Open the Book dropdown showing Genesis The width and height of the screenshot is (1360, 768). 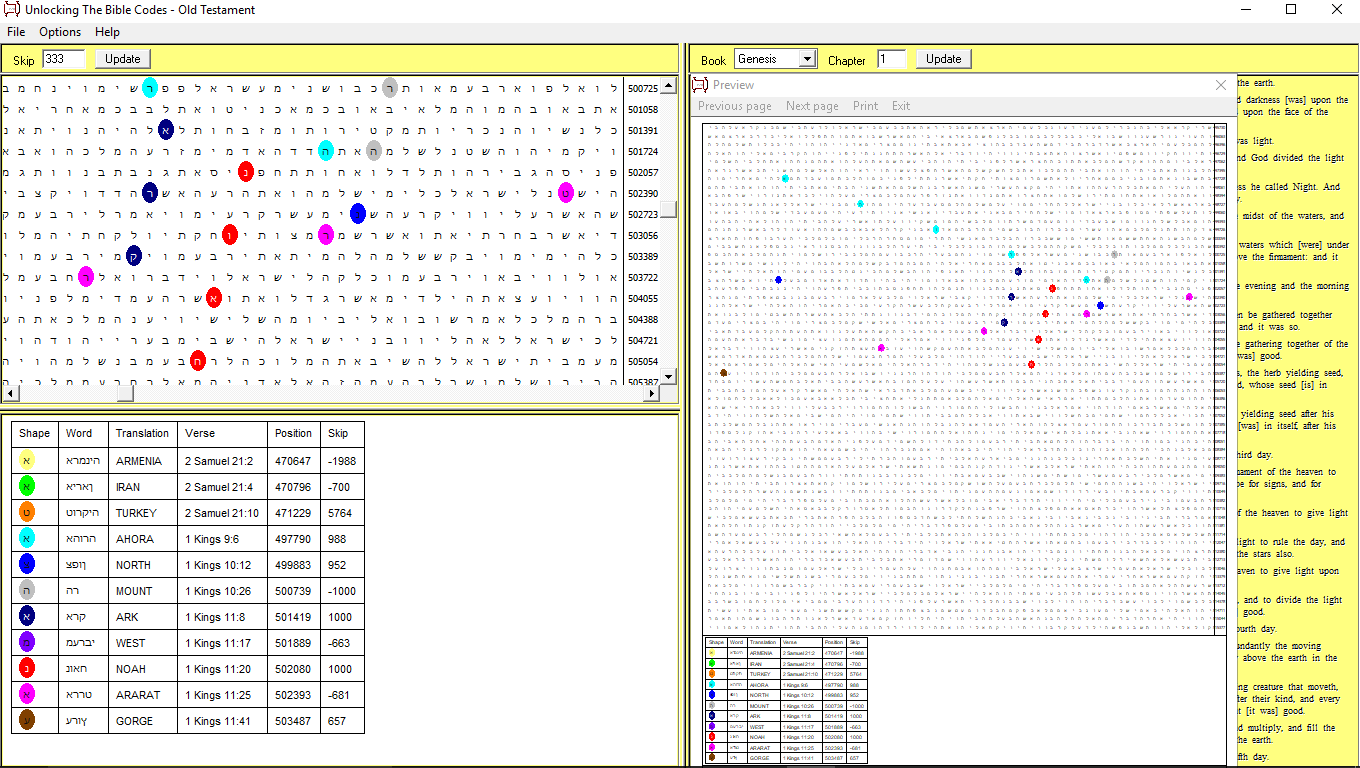pyautogui.click(x=776, y=59)
